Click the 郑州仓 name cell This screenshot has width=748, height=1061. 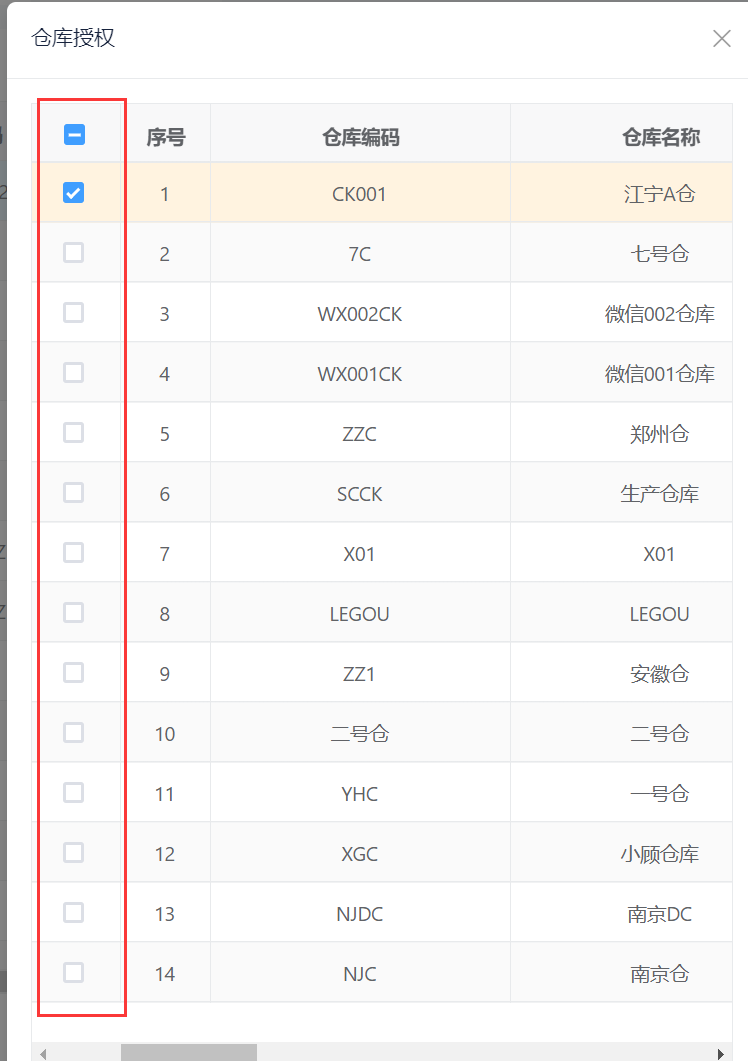point(621,434)
